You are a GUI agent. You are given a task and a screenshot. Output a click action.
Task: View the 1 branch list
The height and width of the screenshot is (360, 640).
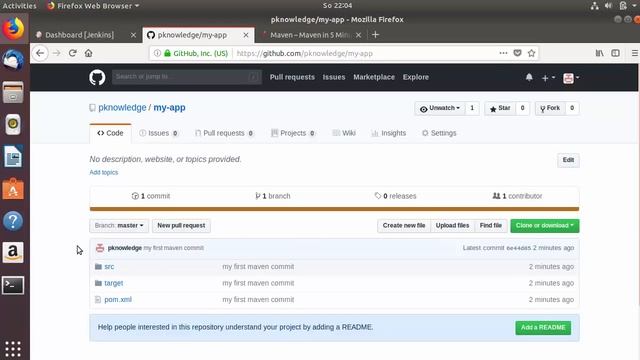pos(273,196)
